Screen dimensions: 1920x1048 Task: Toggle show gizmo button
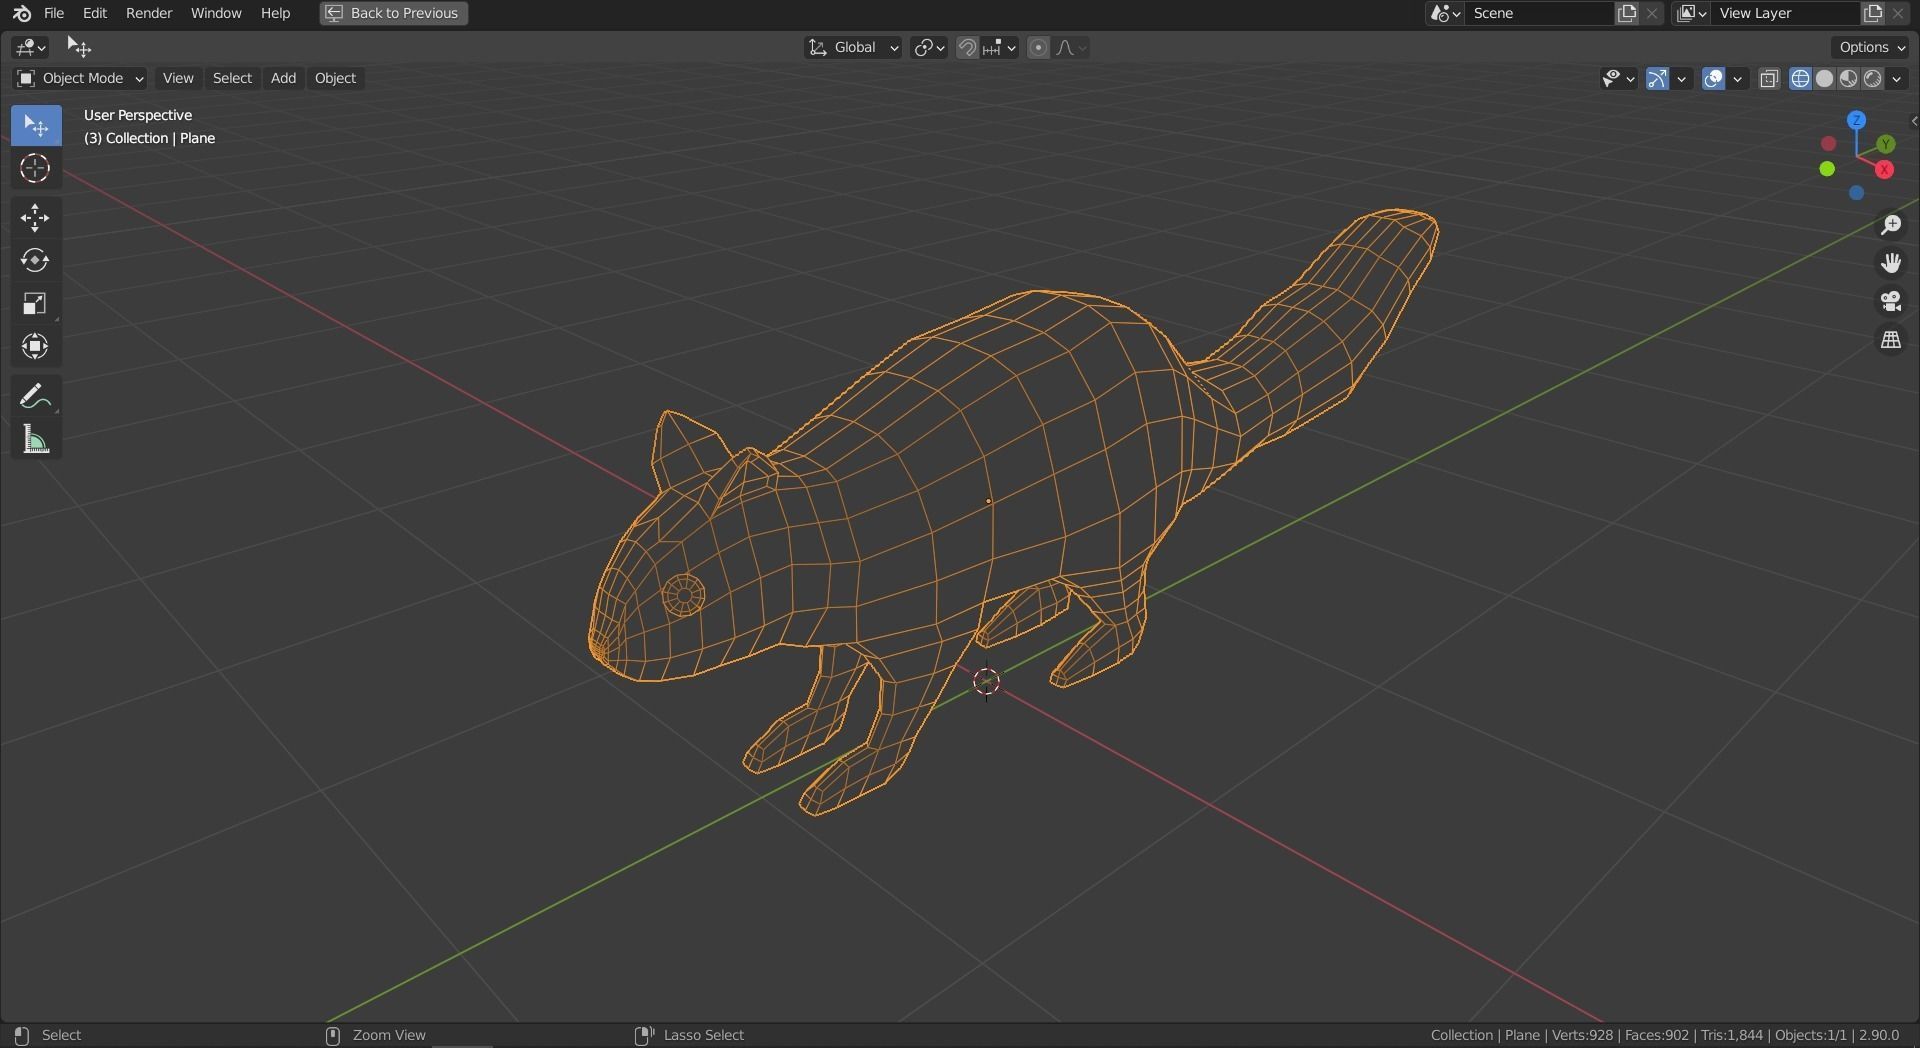click(x=1657, y=78)
